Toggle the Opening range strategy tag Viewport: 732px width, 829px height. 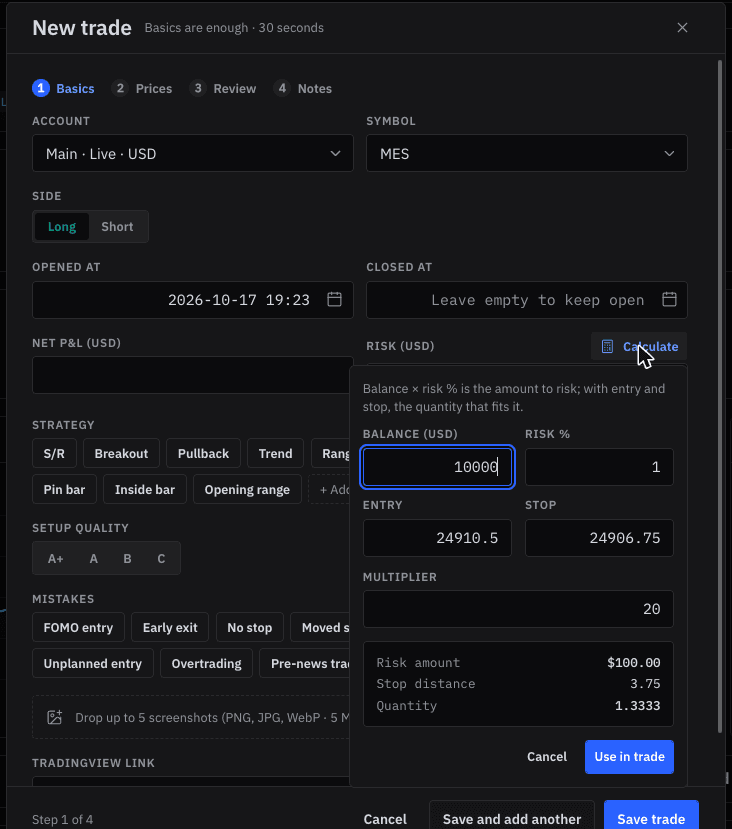tap(247, 490)
